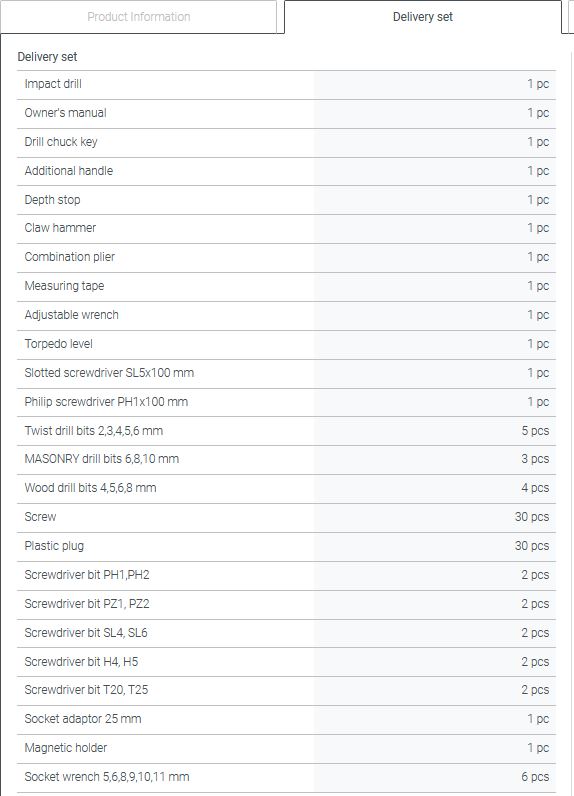Select the Delivery set tab

coord(423,17)
